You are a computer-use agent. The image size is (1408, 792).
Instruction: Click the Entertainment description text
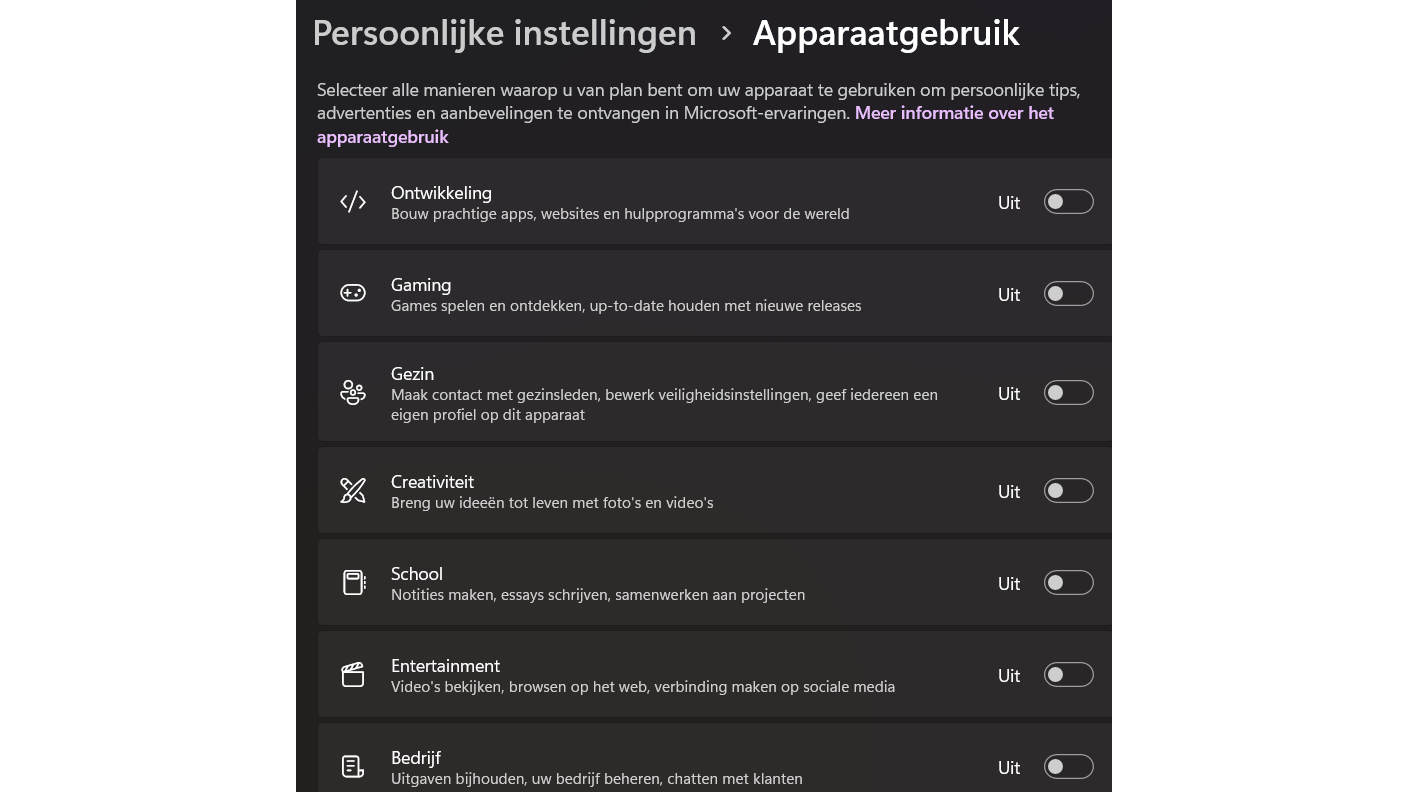point(642,687)
